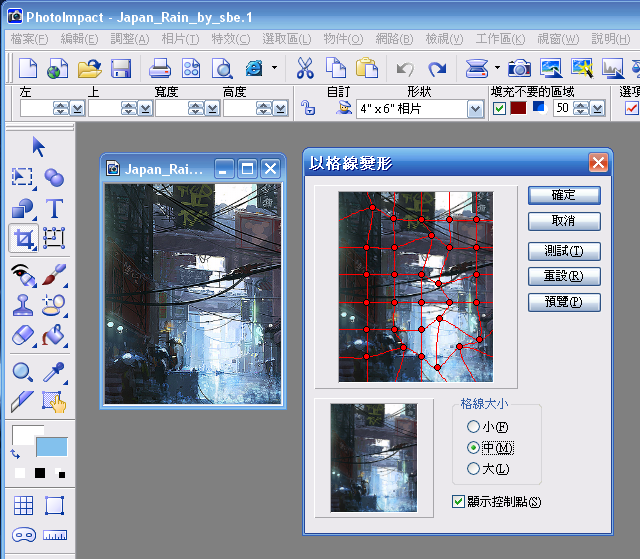Open the 上 (top) field dropdown arrow

pos(146,109)
